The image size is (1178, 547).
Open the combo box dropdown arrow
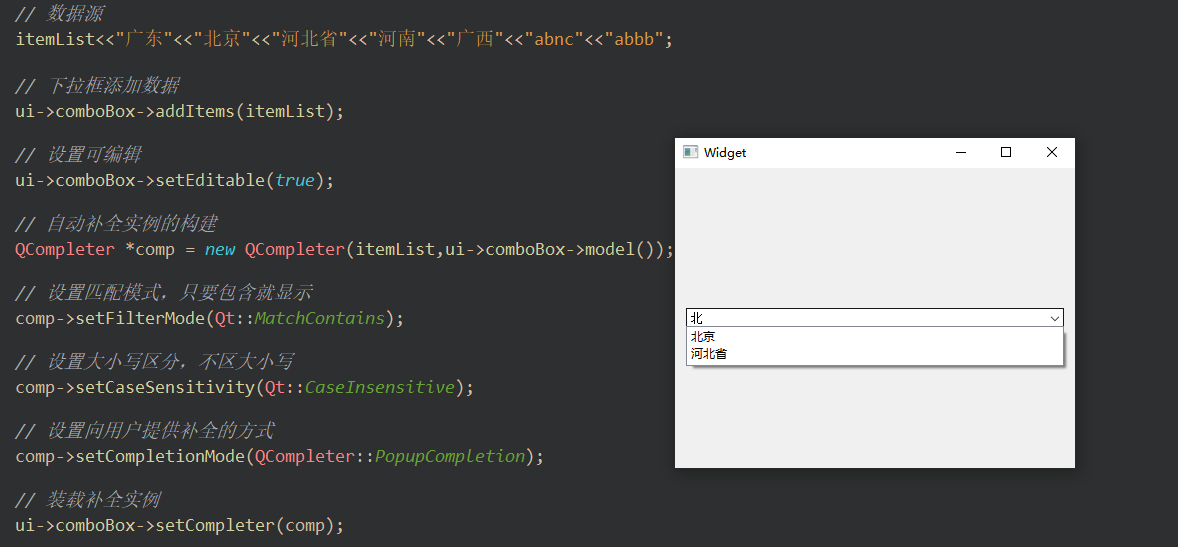(x=1055, y=319)
